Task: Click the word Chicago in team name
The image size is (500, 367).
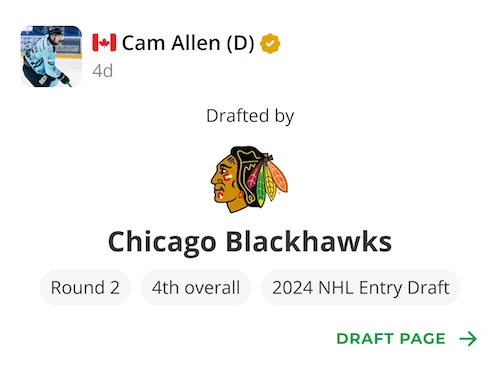Action: coord(162,242)
